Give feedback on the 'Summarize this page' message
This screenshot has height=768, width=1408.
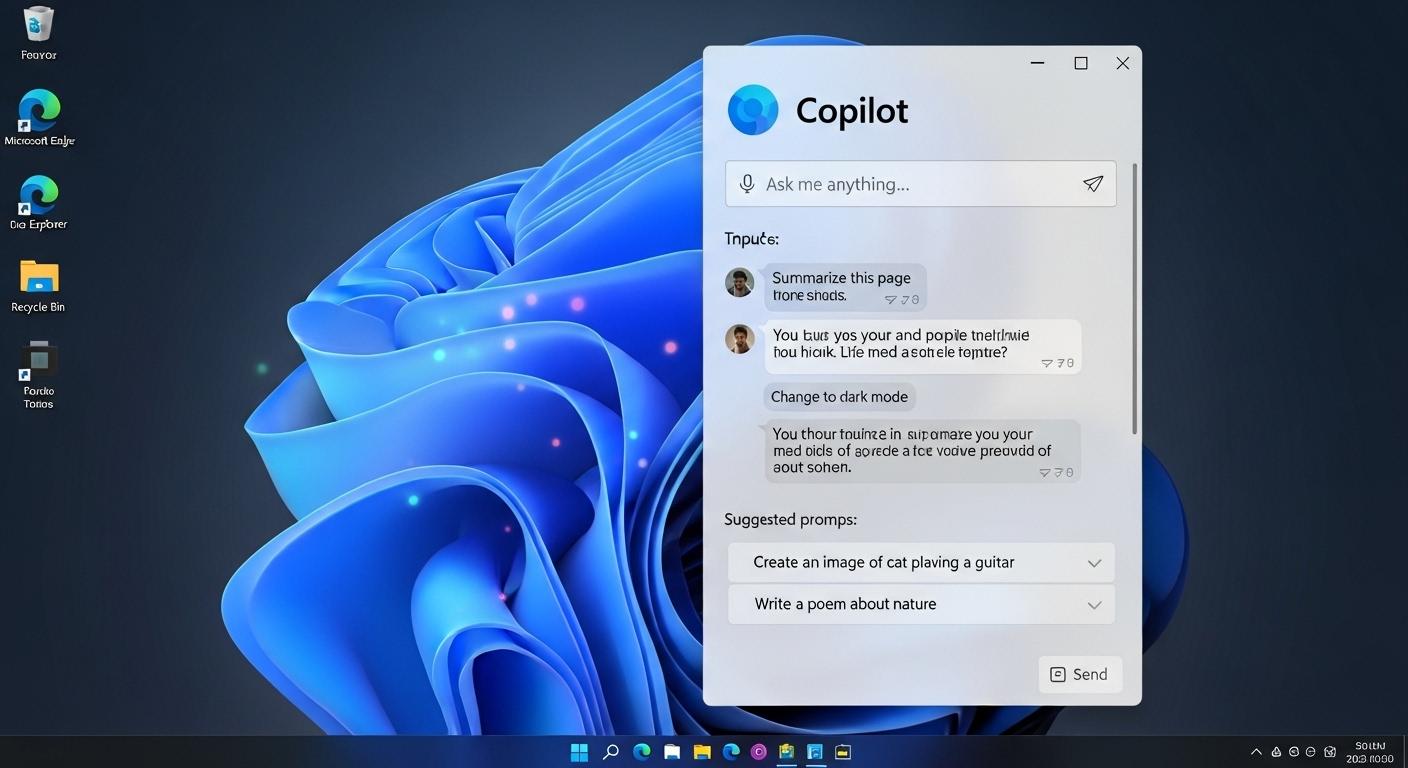890,299
